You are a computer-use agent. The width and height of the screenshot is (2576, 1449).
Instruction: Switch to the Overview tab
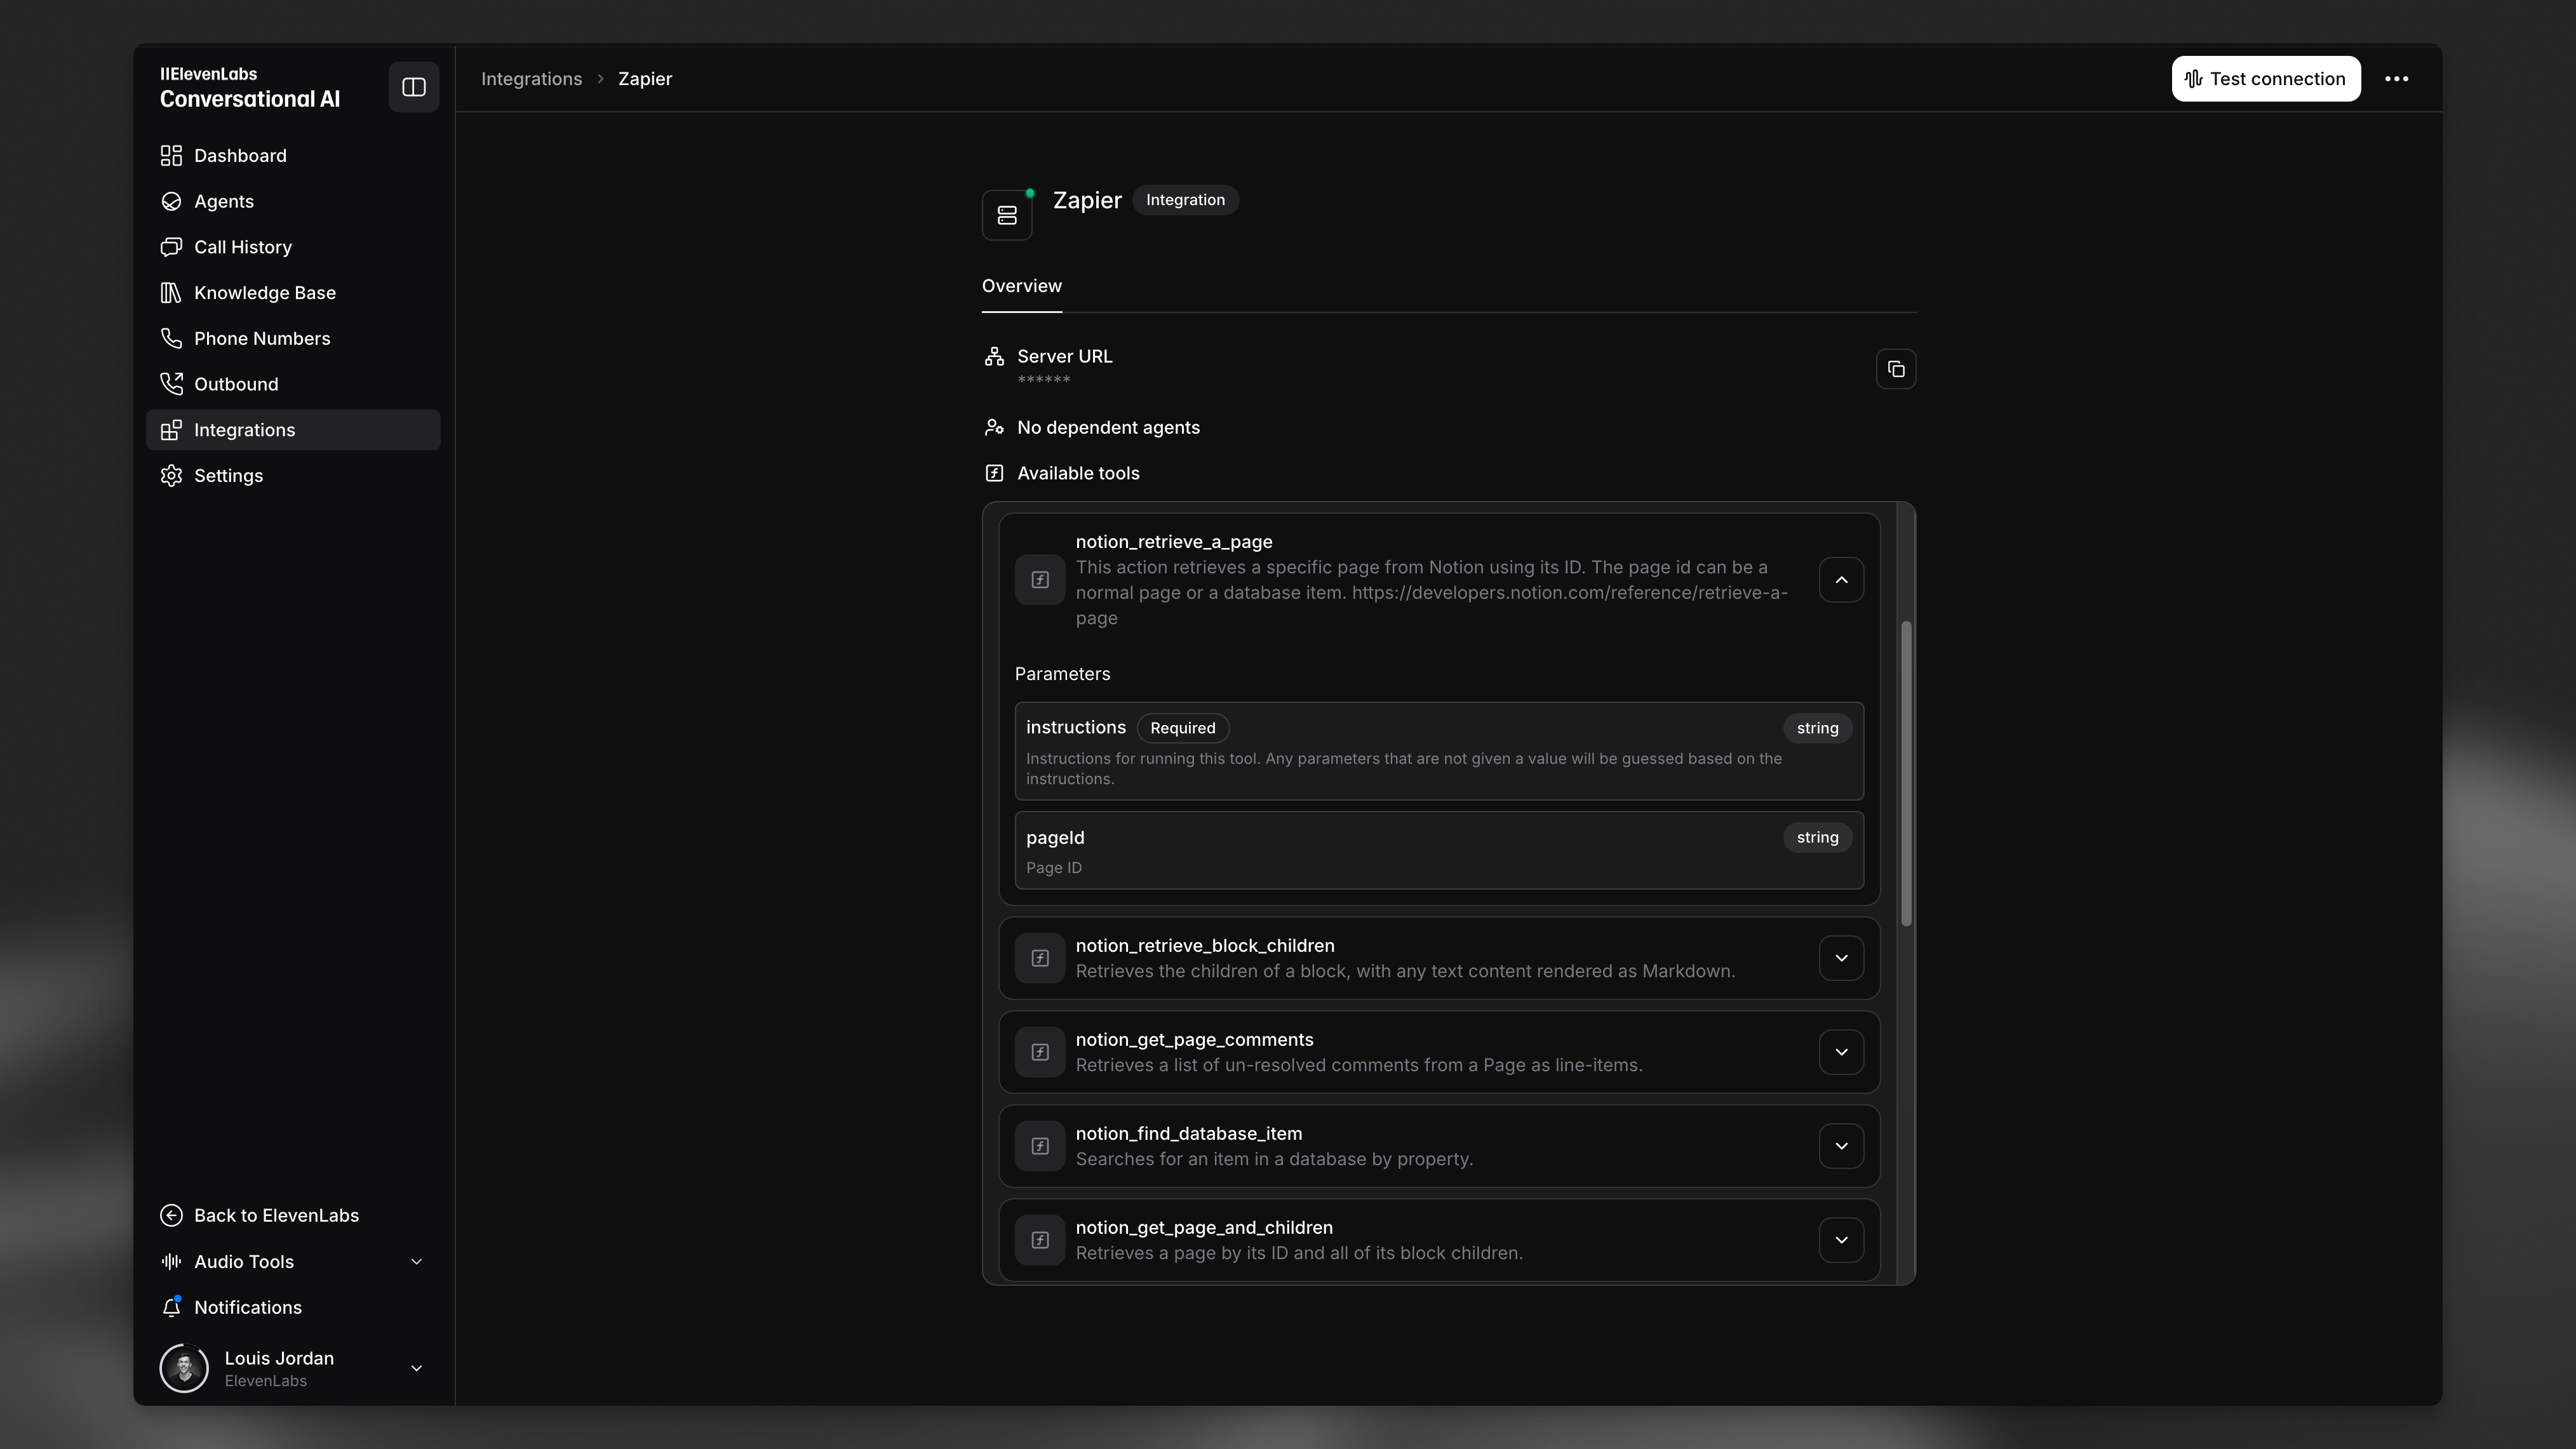click(x=1021, y=286)
